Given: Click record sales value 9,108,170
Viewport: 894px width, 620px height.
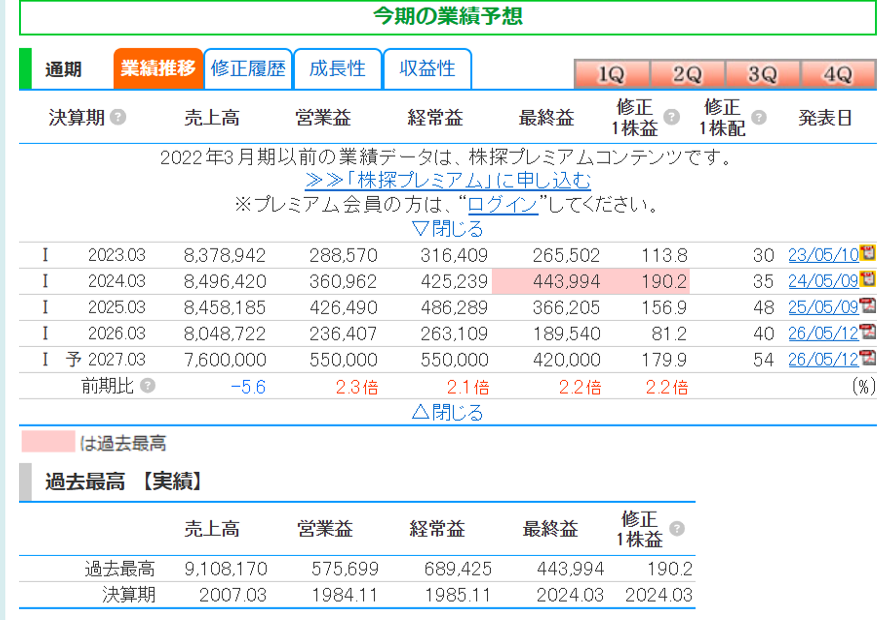Looking at the screenshot, I should [x=226, y=569].
